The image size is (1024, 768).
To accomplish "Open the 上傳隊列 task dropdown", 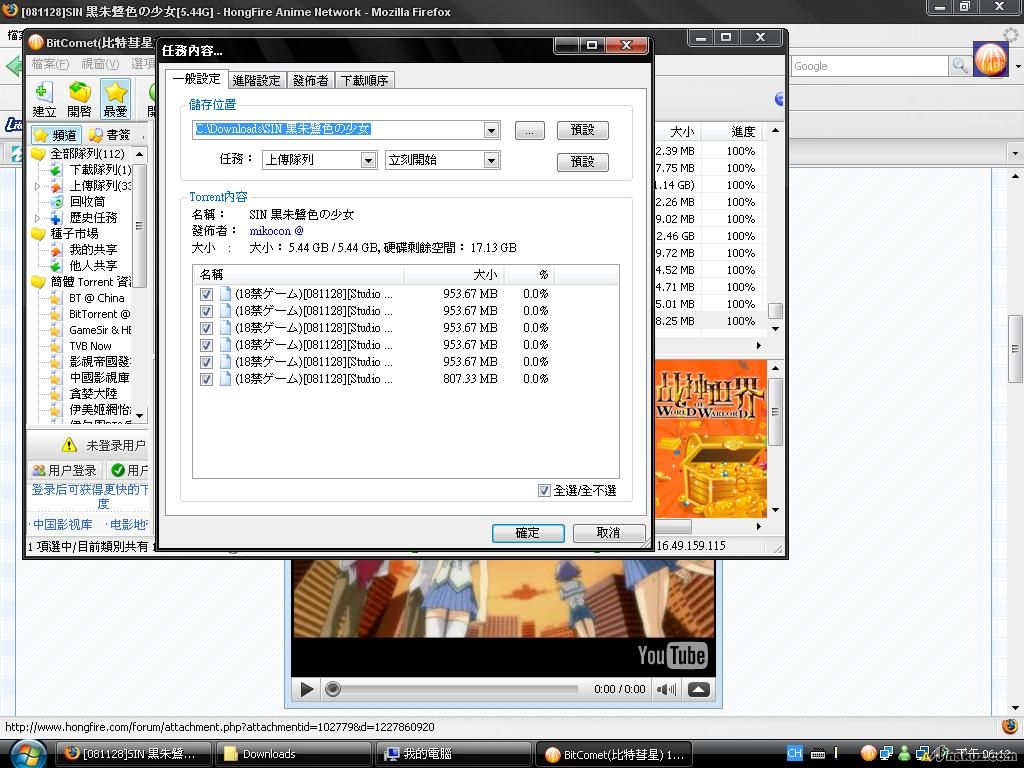I will (368, 160).
